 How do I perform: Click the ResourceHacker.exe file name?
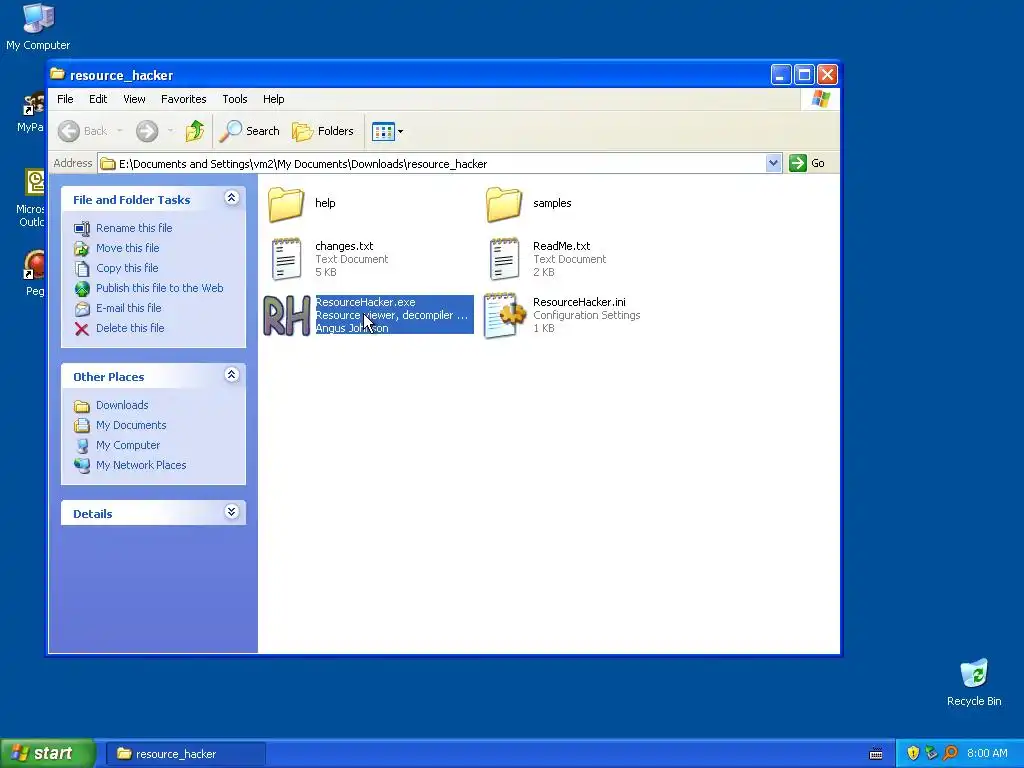[365, 302]
